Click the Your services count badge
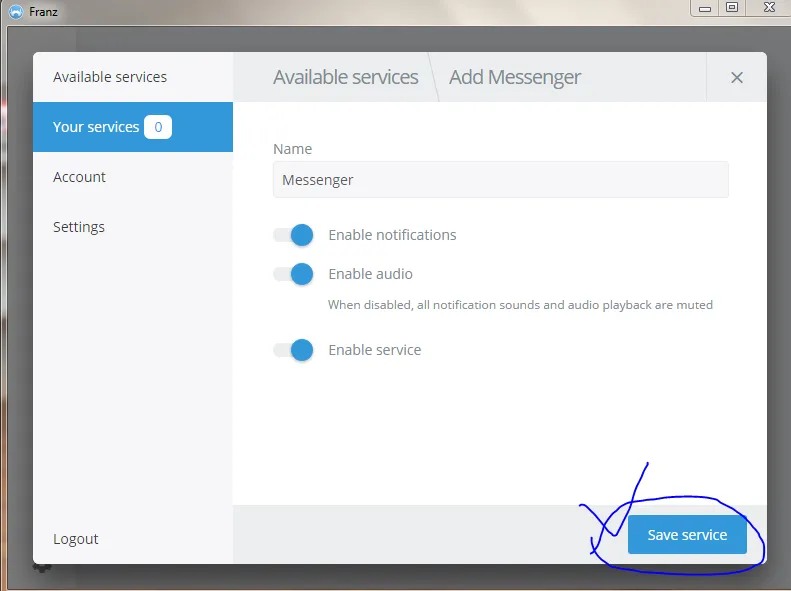The height and width of the screenshot is (591, 791). (x=158, y=127)
